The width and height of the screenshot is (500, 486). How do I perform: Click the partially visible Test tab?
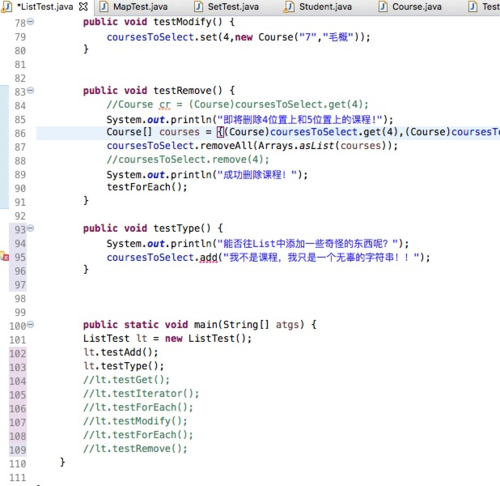(484, 7)
